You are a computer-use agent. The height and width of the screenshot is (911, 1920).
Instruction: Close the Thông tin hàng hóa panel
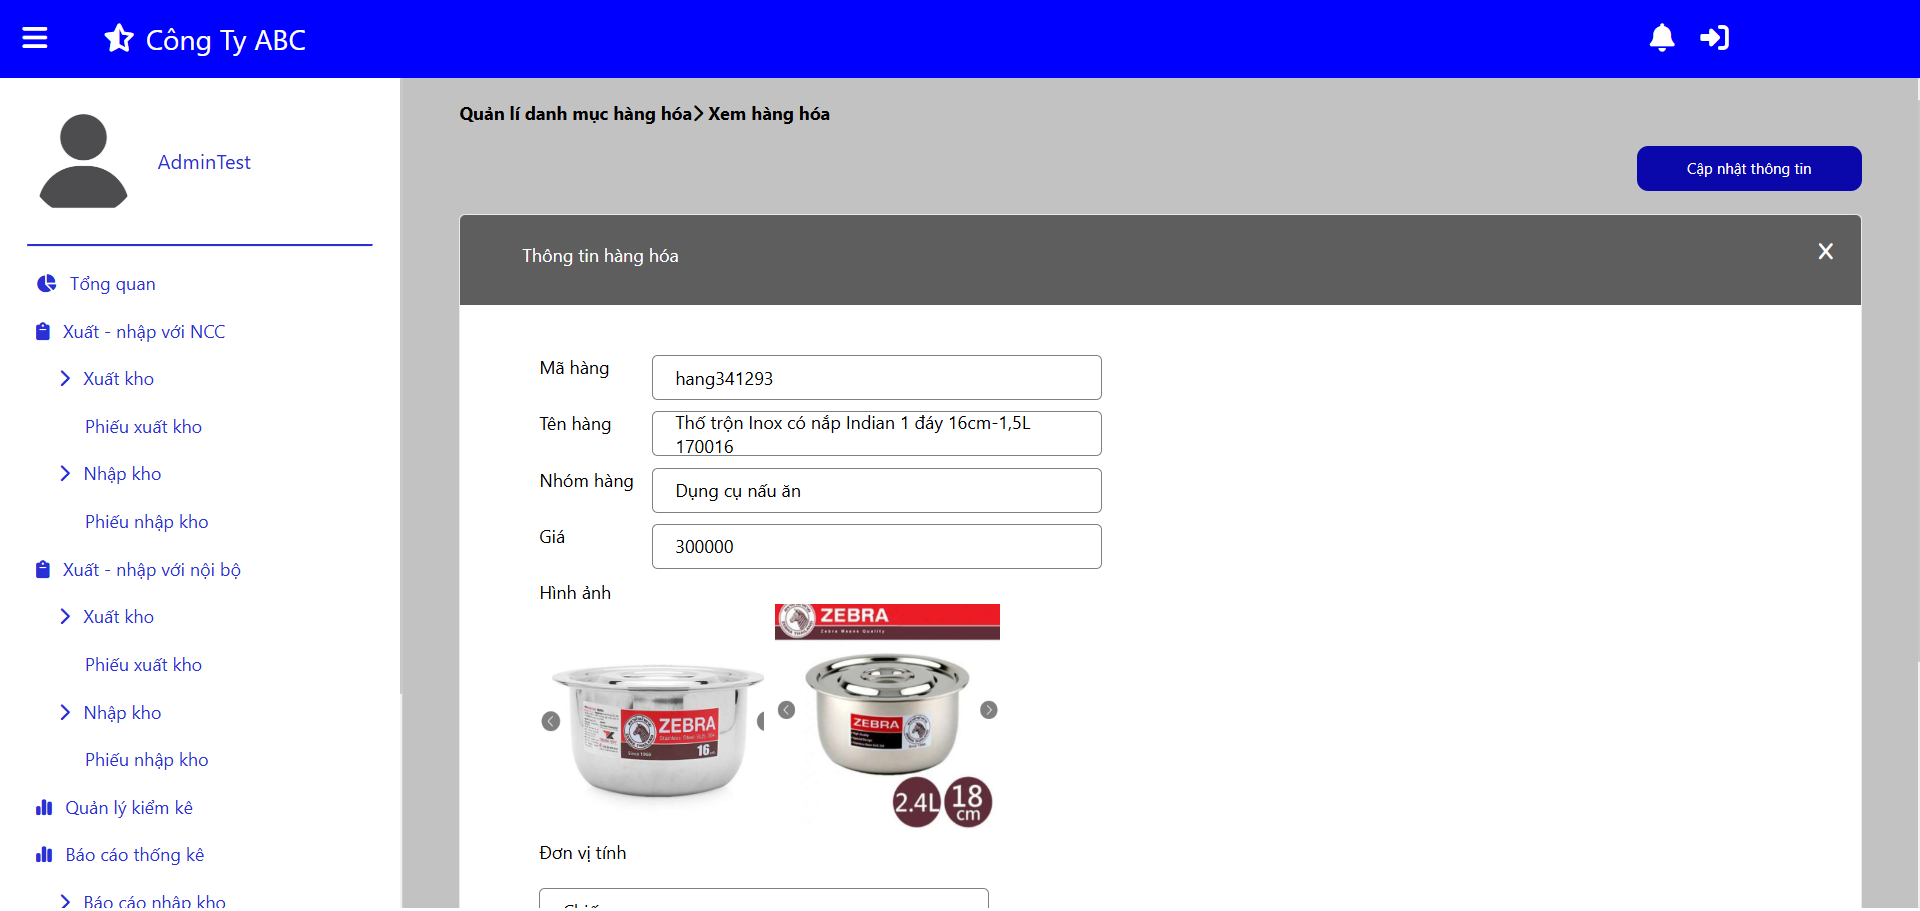pos(1825,252)
